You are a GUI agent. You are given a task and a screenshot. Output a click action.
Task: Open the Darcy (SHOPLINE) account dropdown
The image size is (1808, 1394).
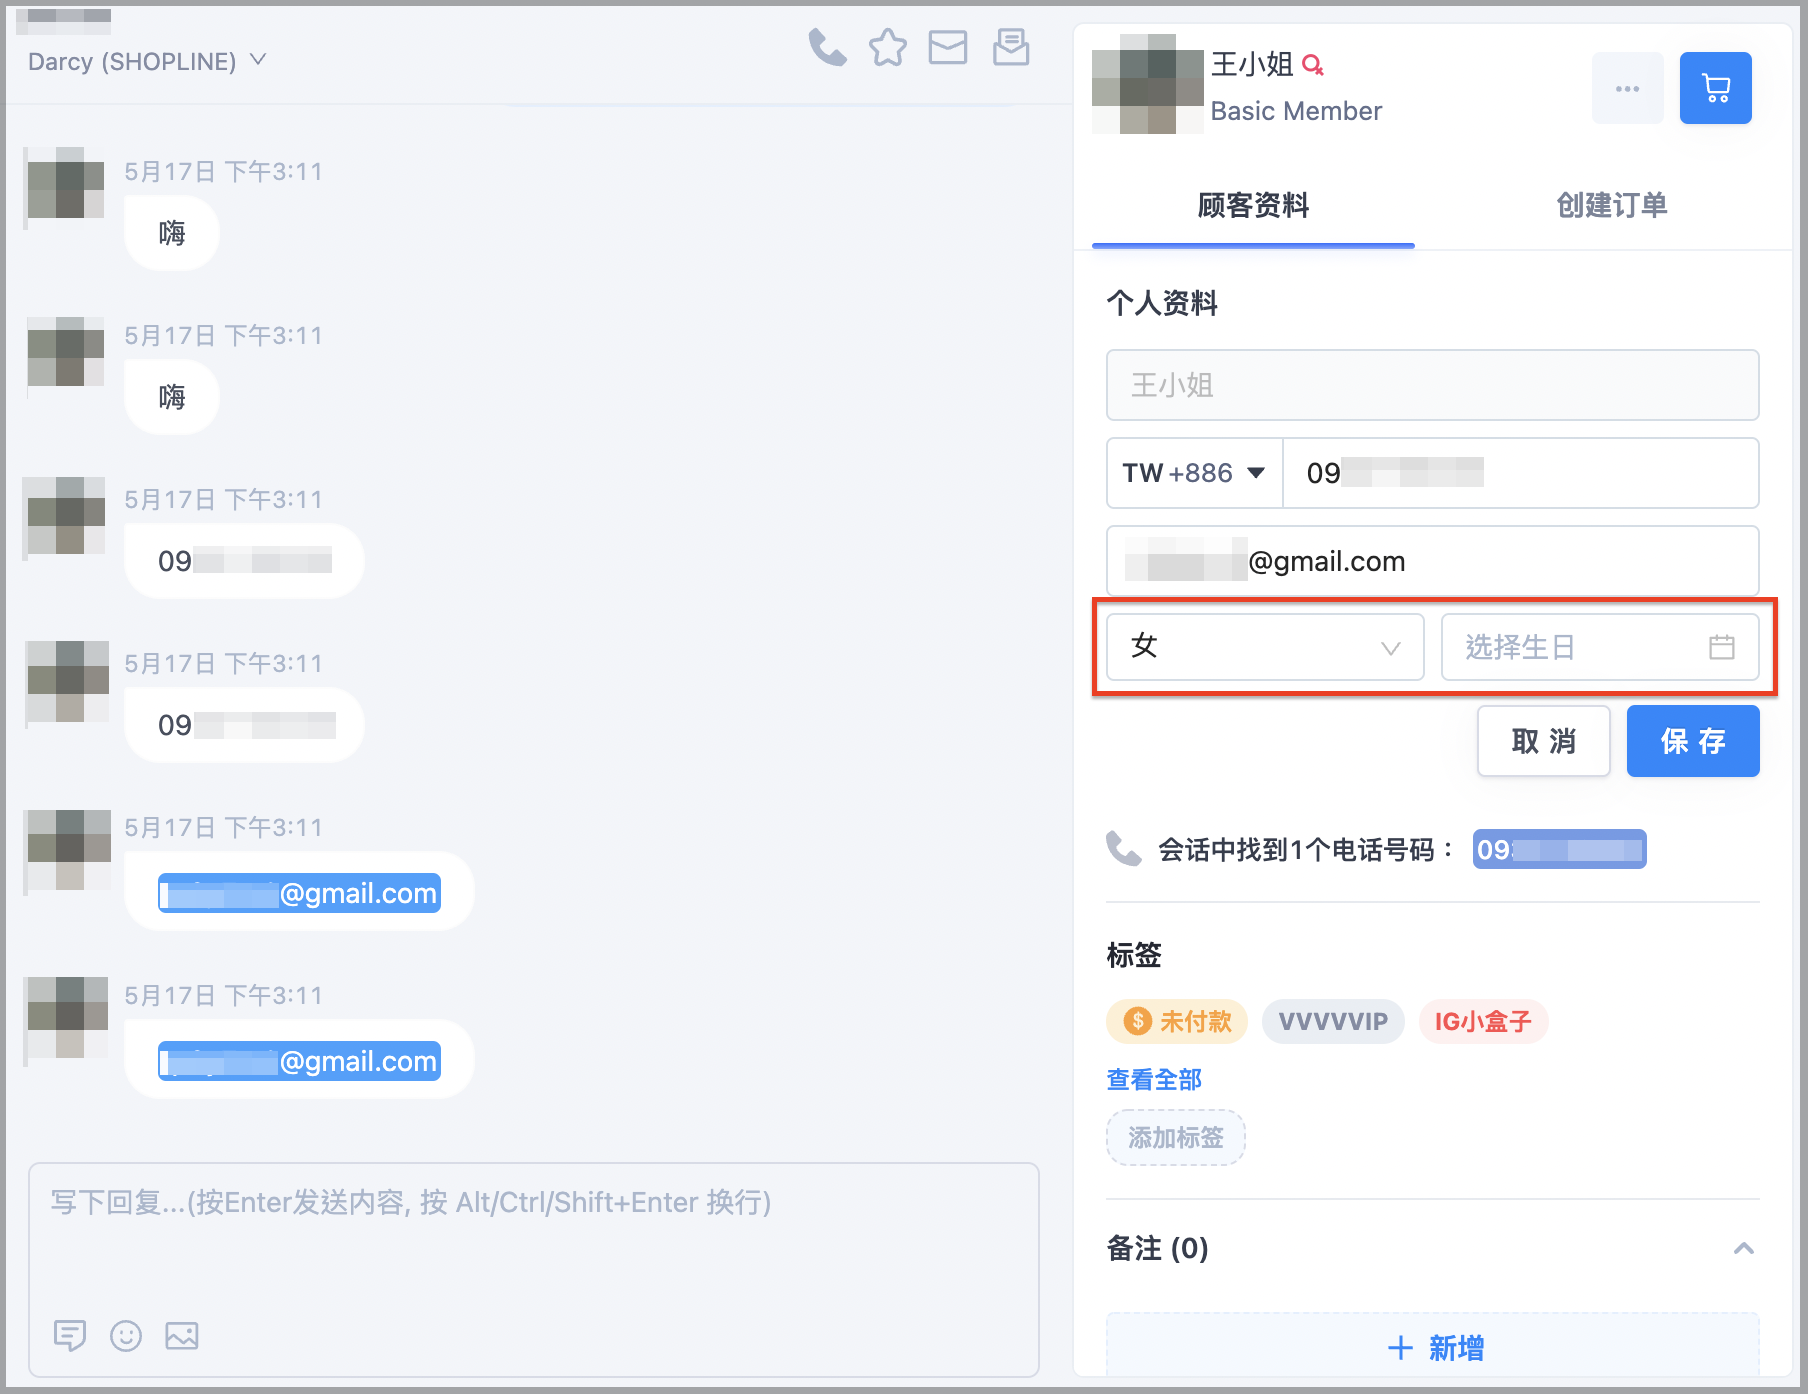pos(147,61)
